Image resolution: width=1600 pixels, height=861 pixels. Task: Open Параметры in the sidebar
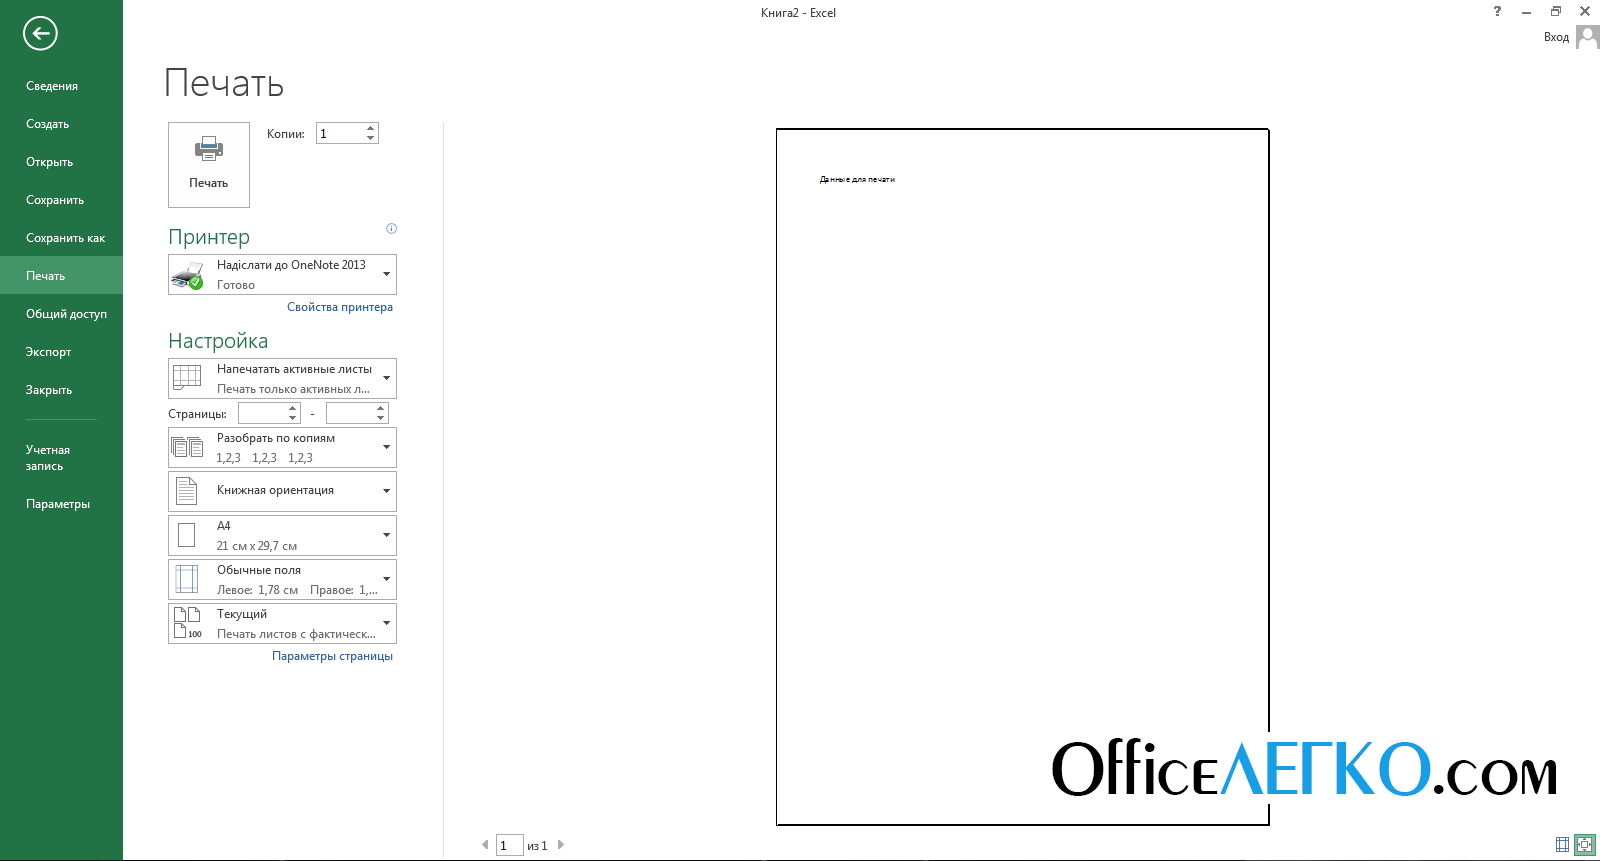tap(61, 504)
